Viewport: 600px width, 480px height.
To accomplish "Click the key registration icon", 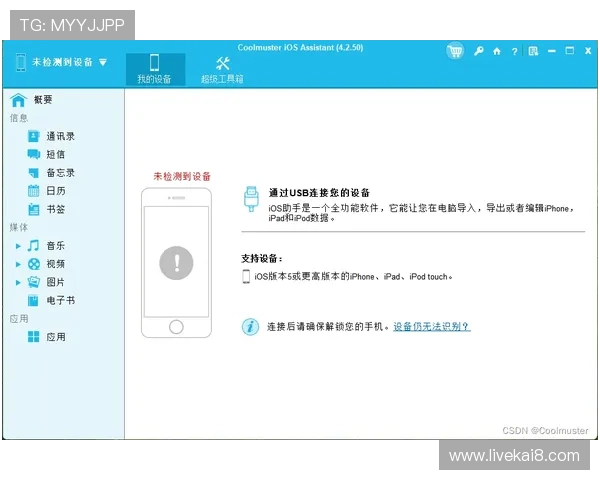I will pyautogui.click(x=478, y=51).
